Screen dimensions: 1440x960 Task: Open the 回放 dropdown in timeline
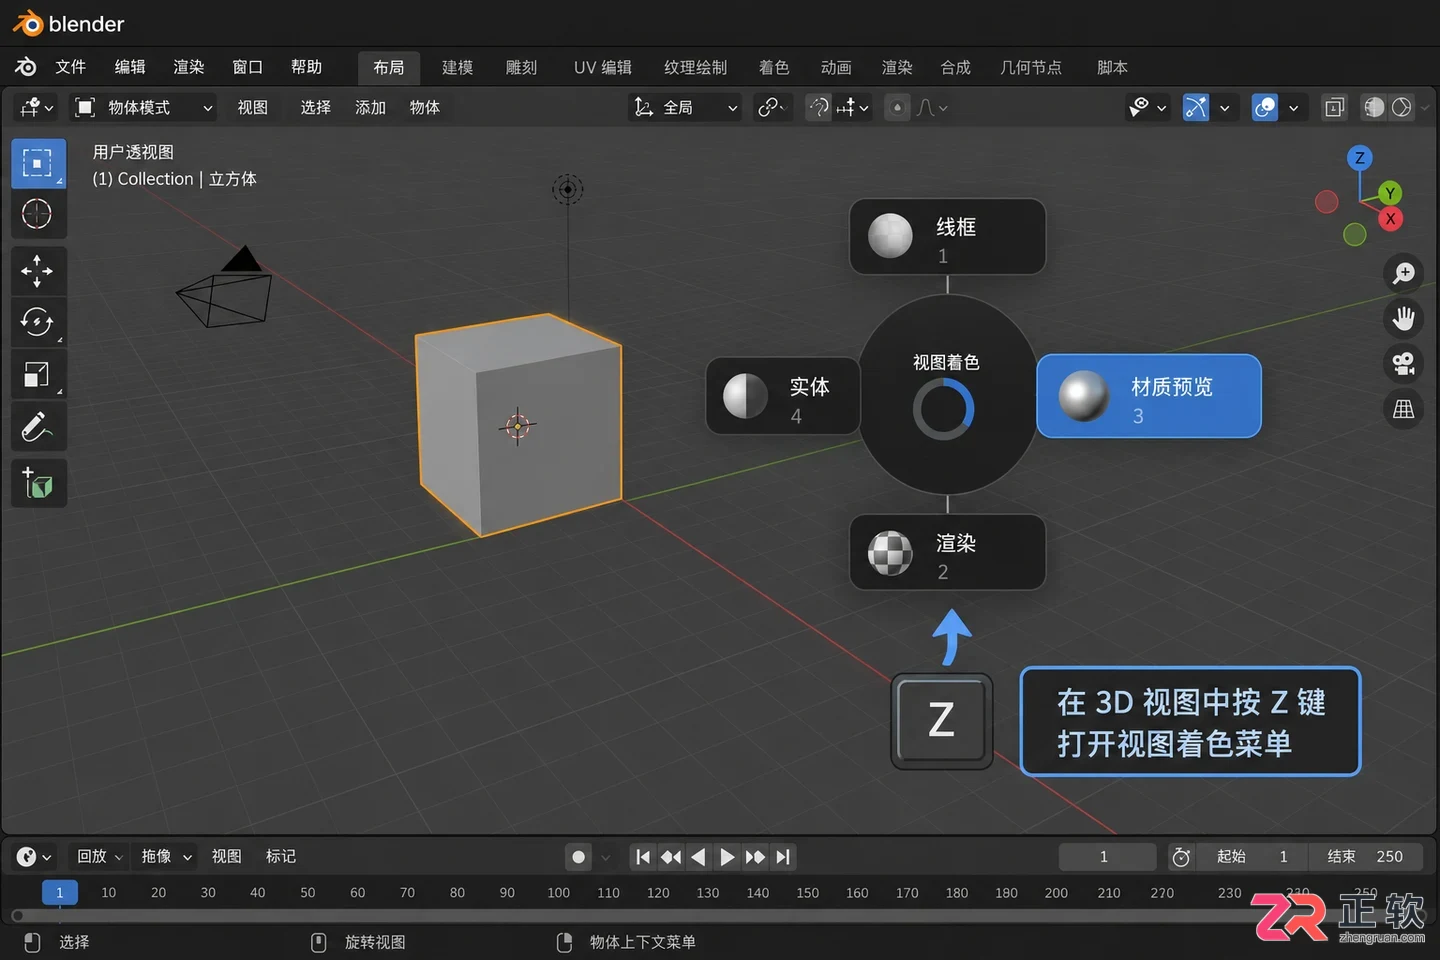(100, 857)
